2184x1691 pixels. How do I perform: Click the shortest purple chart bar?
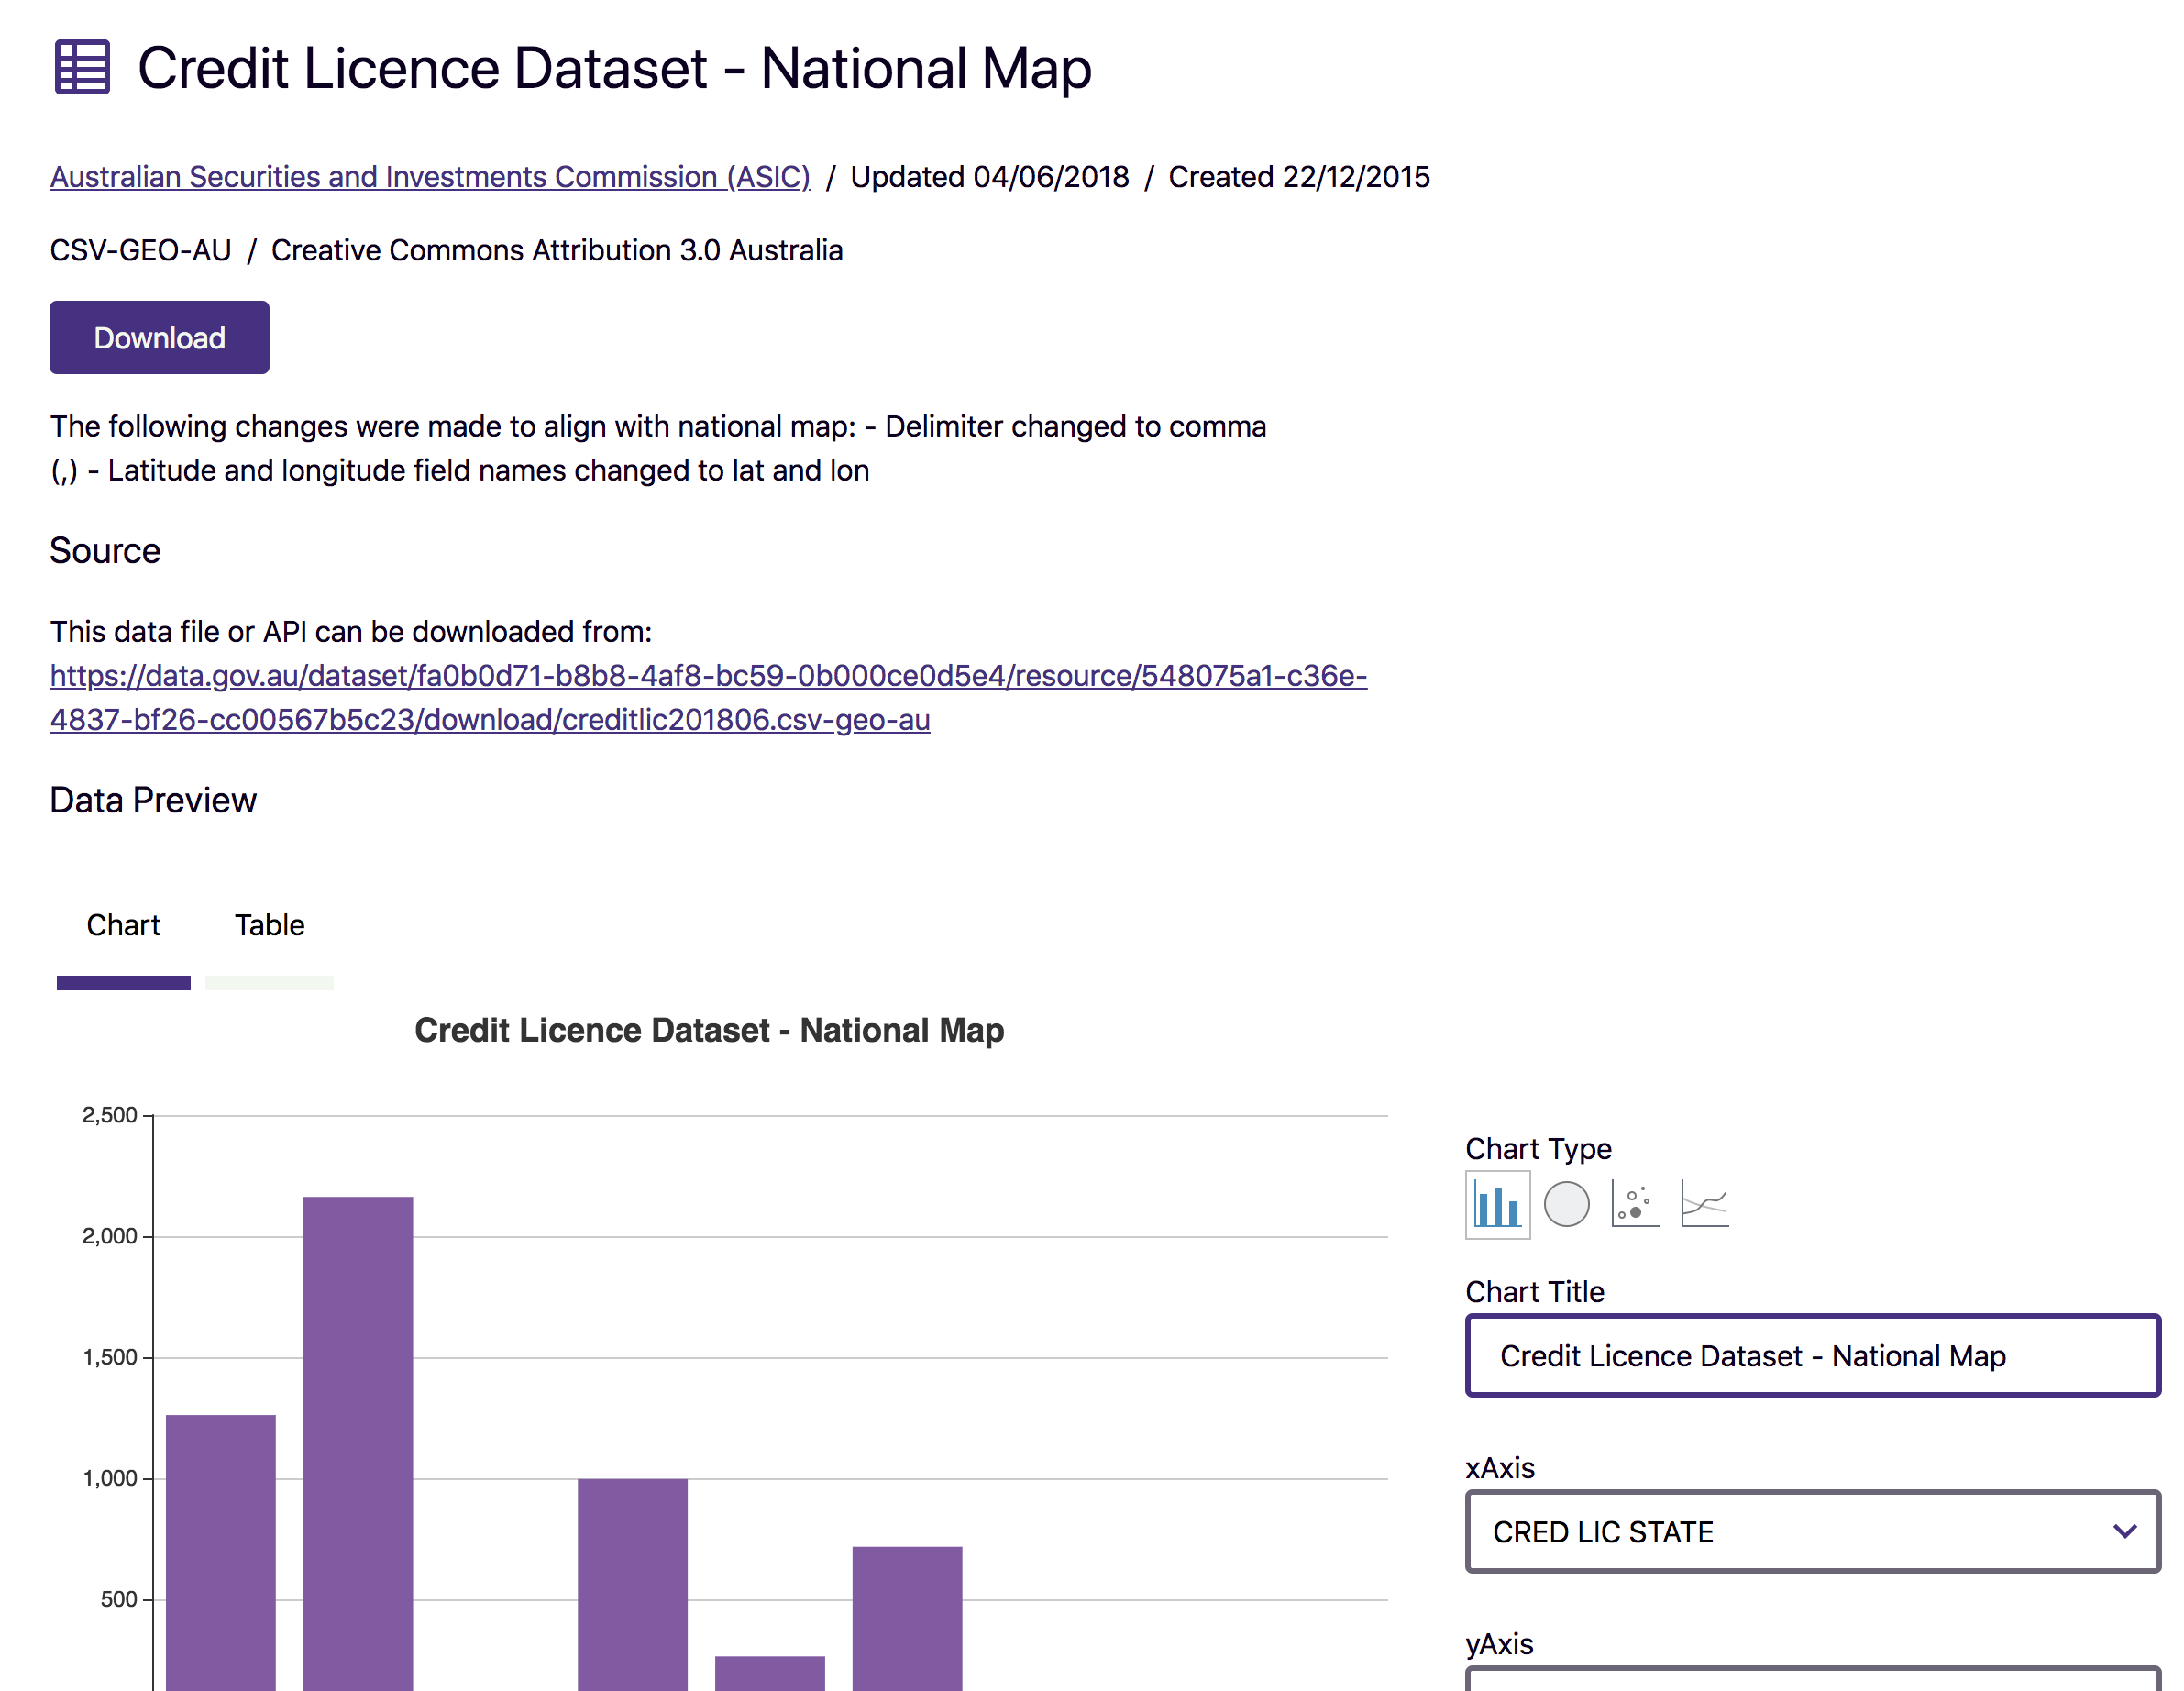pyautogui.click(x=770, y=1672)
